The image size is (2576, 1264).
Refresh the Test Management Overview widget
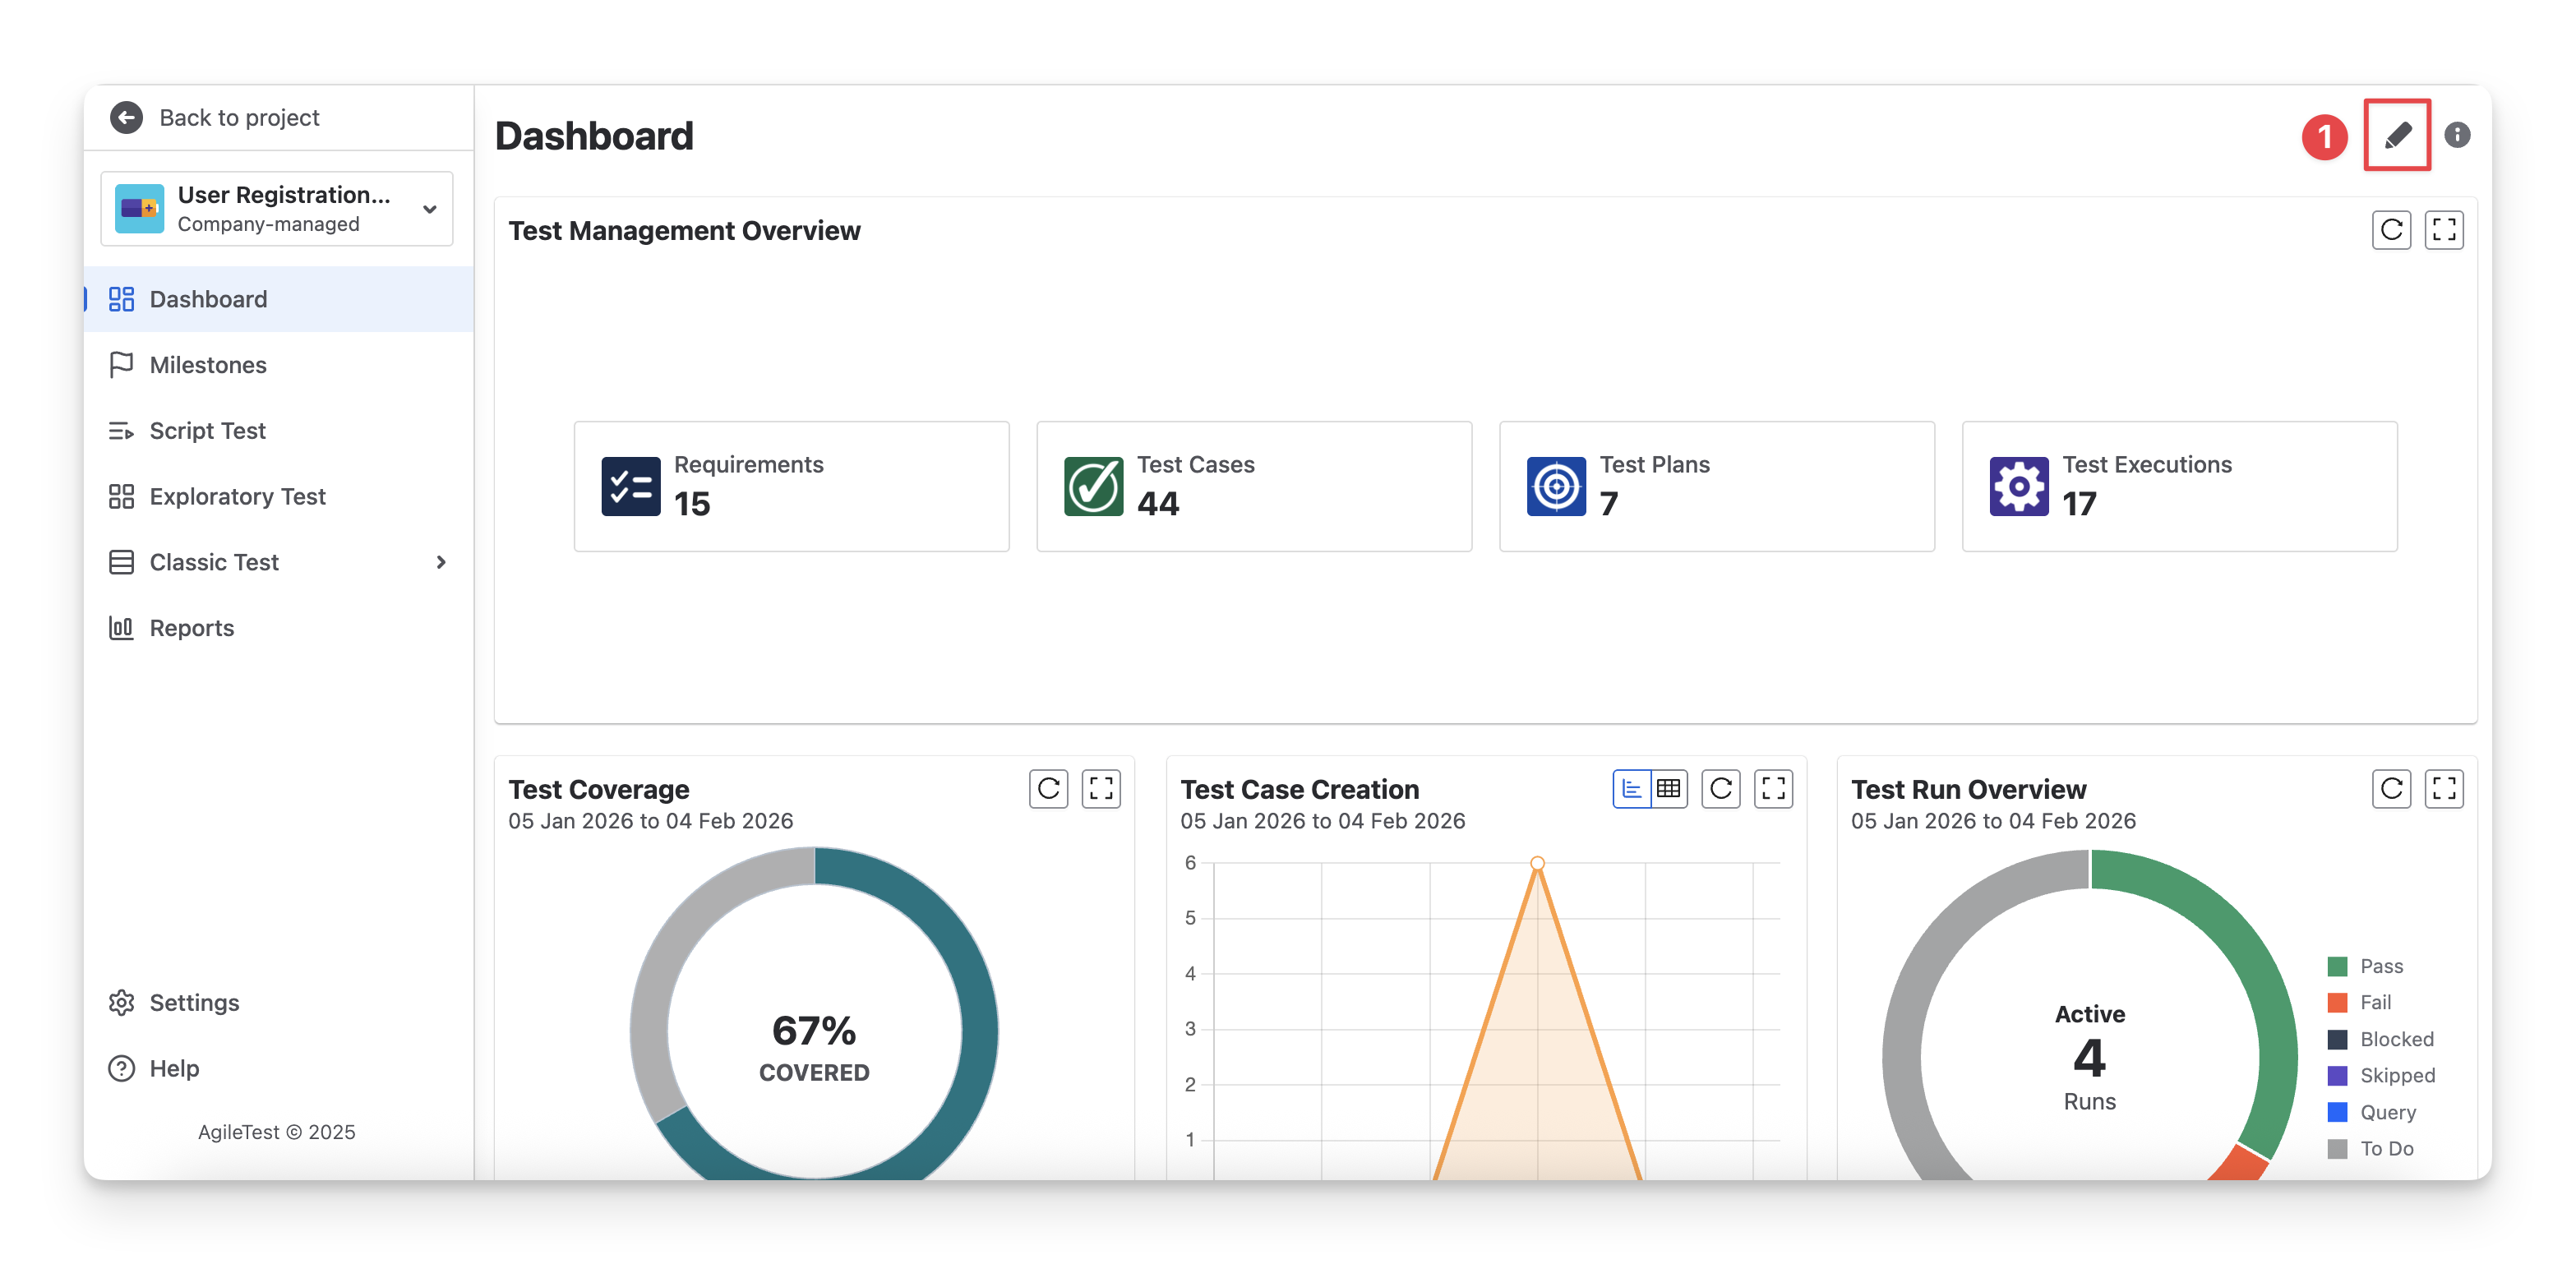[2391, 230]
